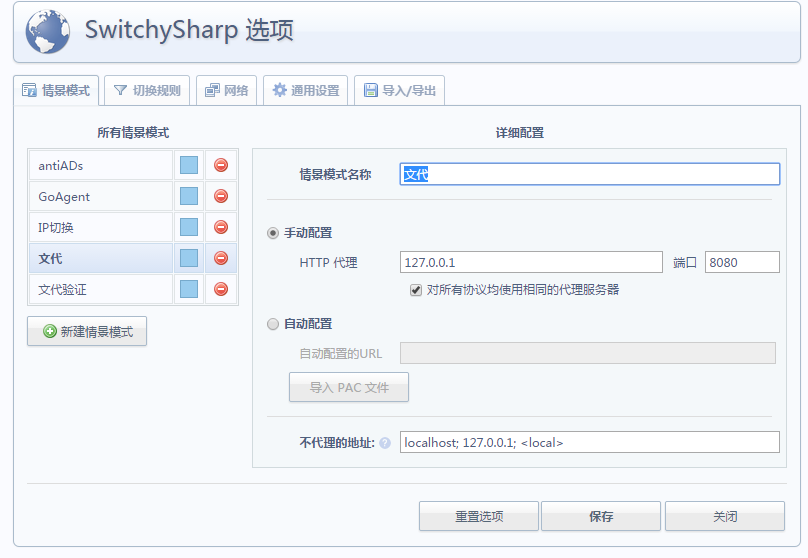Select the 文代验证 profile row
This screenshot has height=558, width=808.
click(101, 289)
